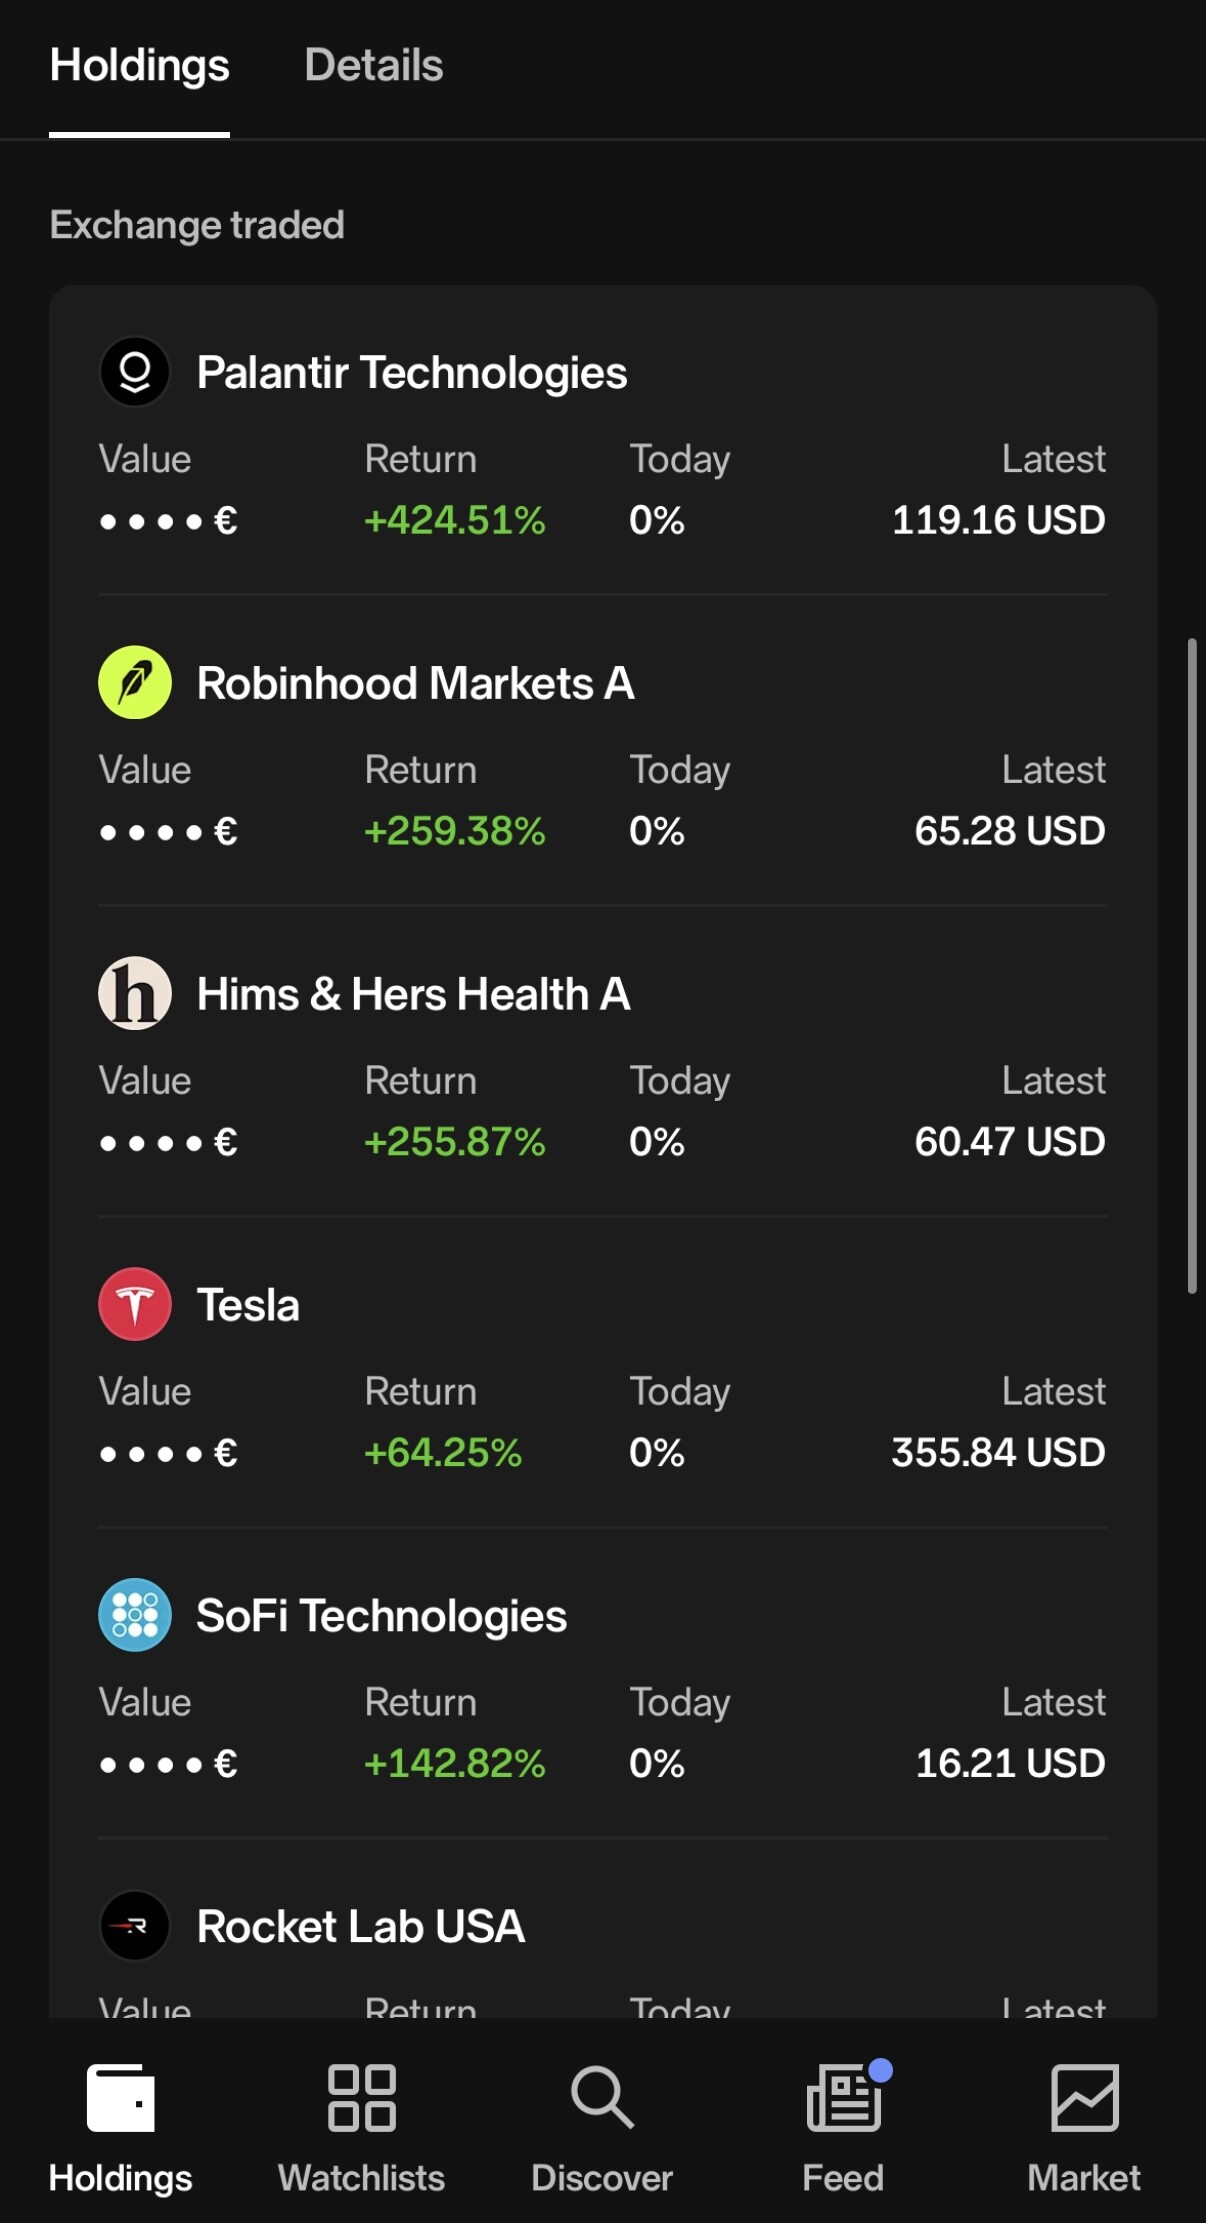Tap the SoFi Technologies logo icon
This screenshot has height=2223, width=1206.
pyautogui.click(x=135, y=1615)
